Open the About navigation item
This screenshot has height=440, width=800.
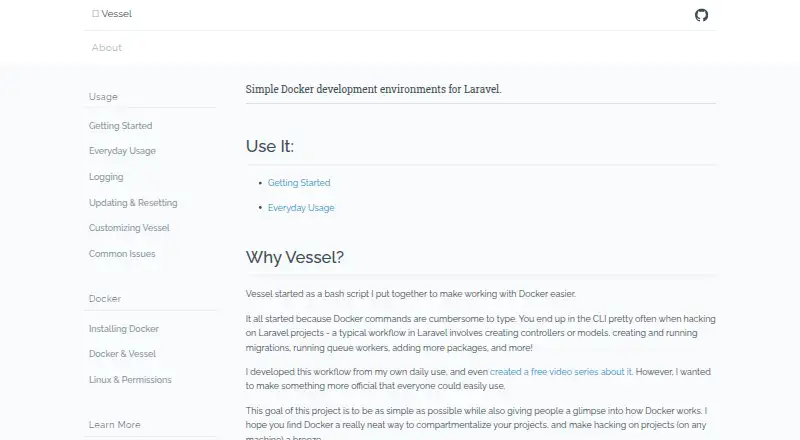pos(107,47)
